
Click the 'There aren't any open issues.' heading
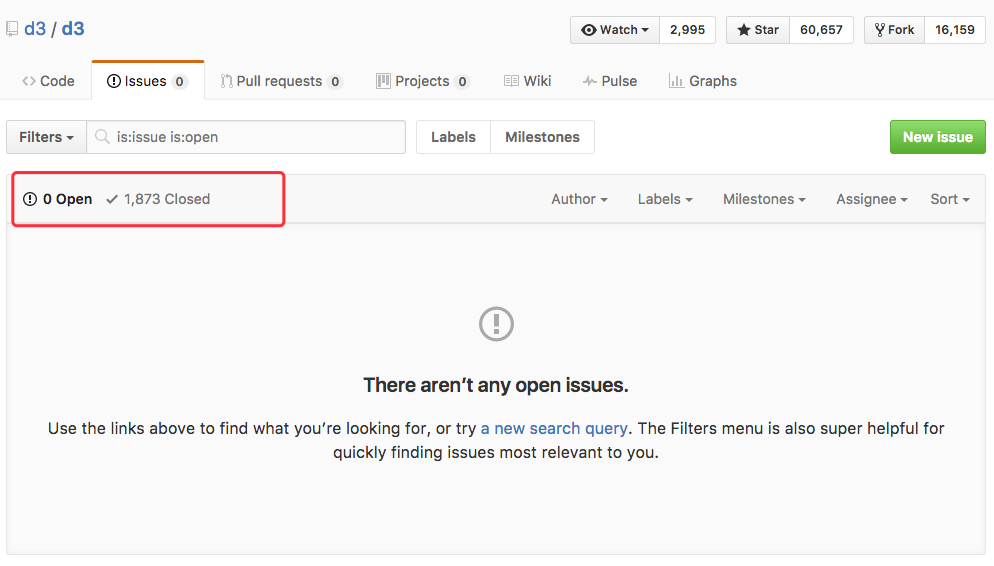[496, 385]
